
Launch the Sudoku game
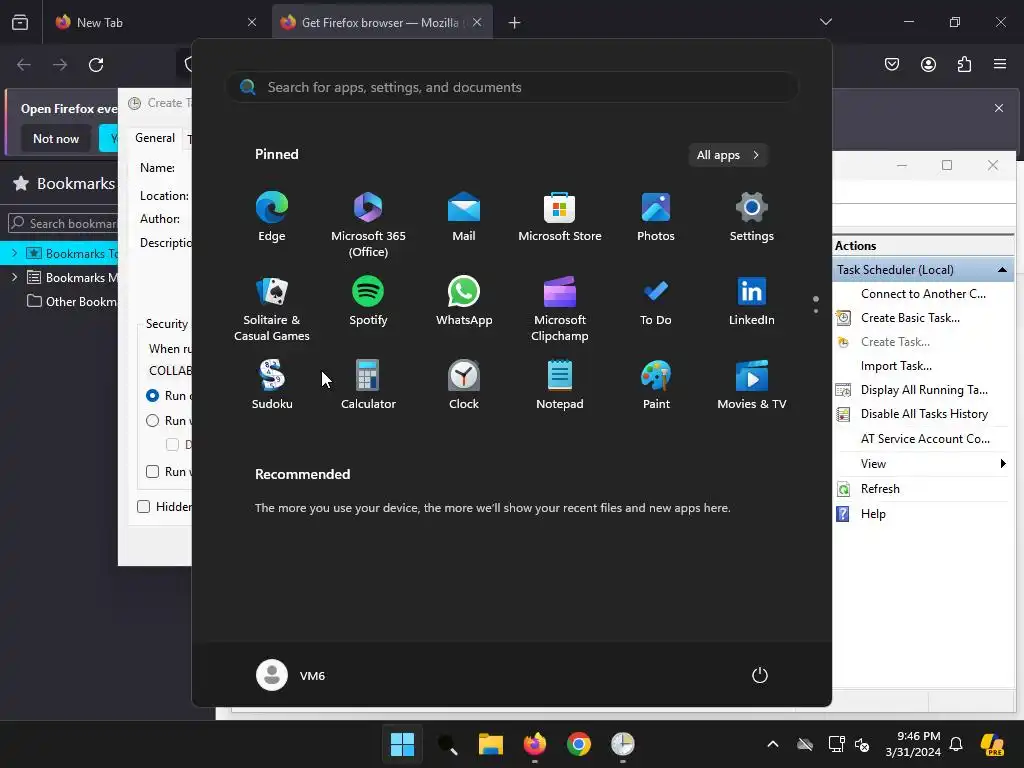[272, 385]
